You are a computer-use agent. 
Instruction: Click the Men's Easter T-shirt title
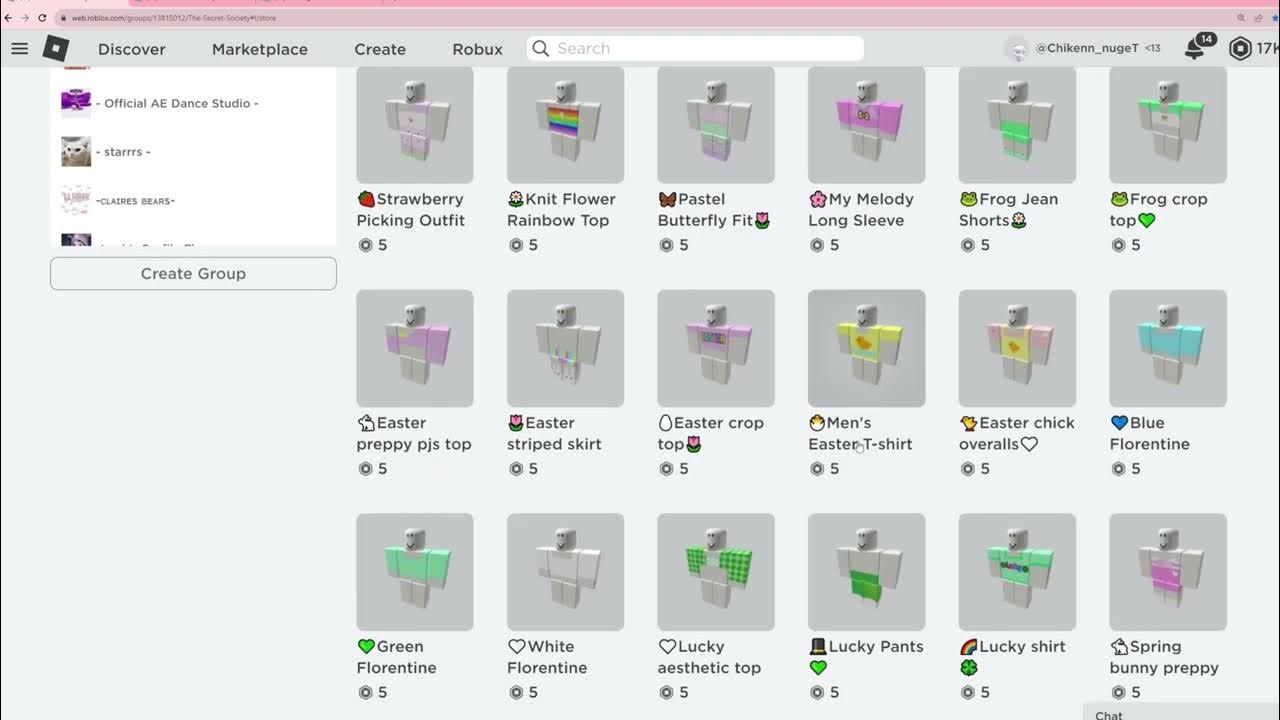pos(860,433)
